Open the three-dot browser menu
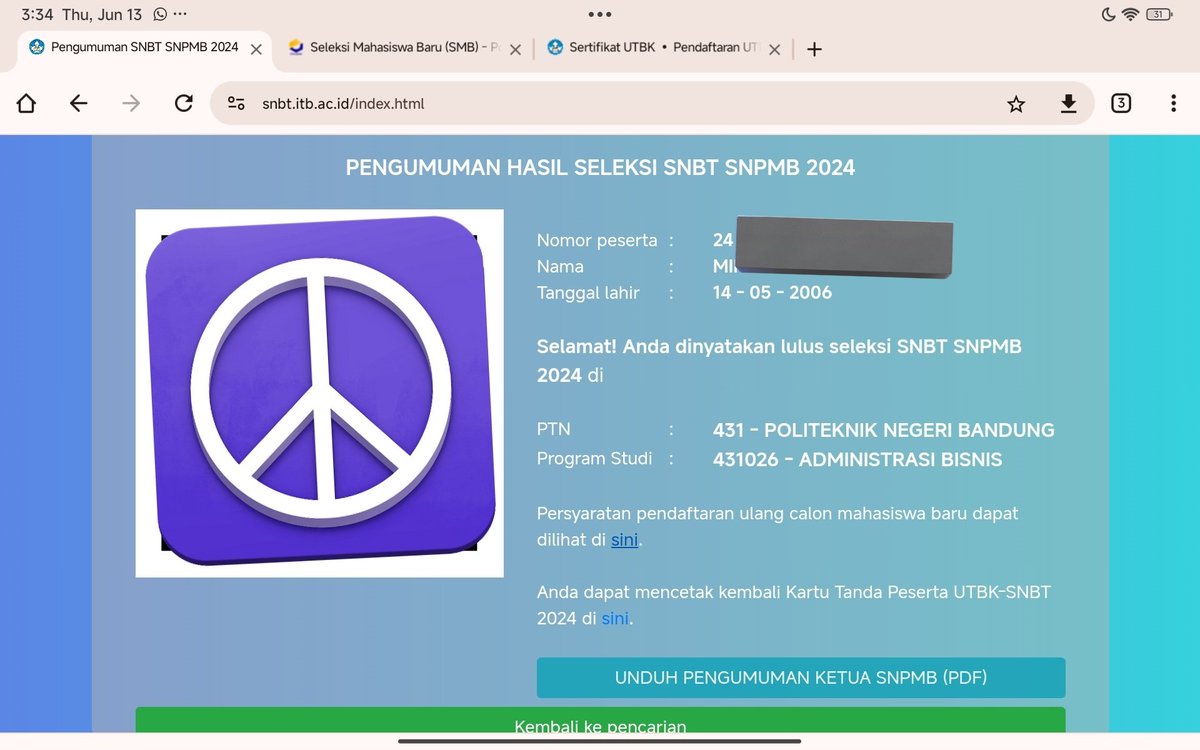 [x=1173, y=103]
